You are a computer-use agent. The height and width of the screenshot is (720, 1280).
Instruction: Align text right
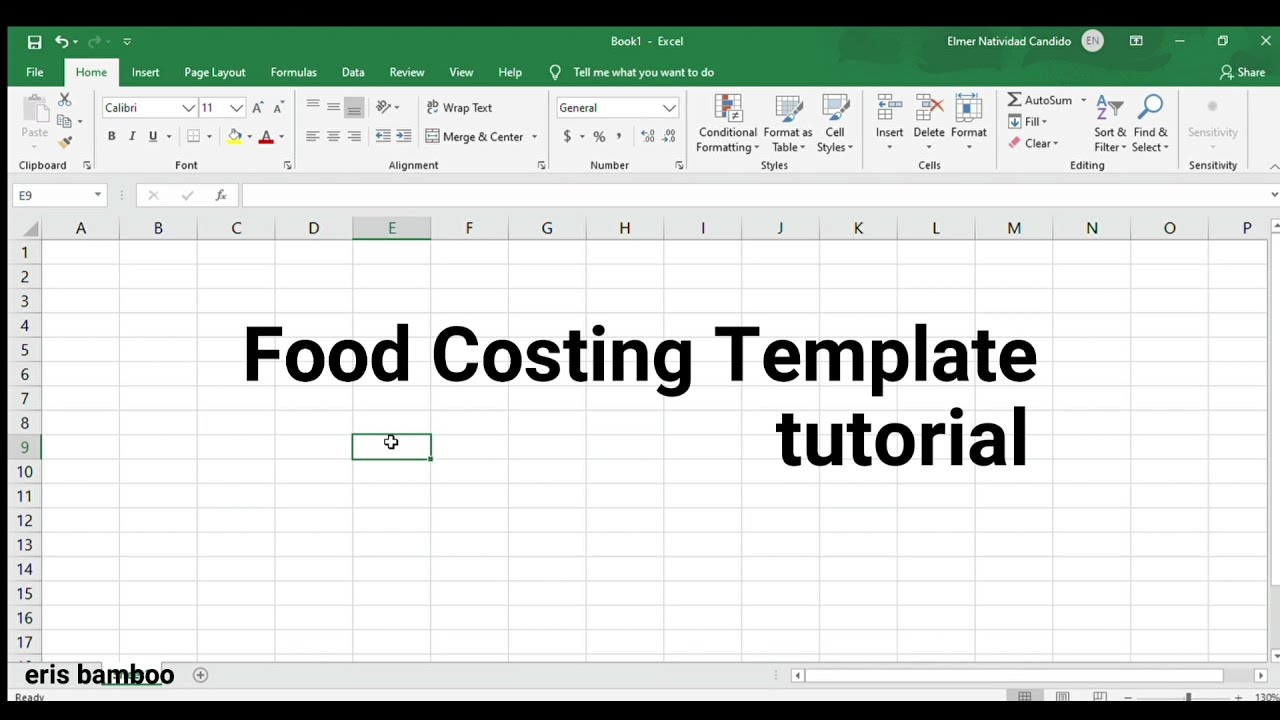pos(354,136)
